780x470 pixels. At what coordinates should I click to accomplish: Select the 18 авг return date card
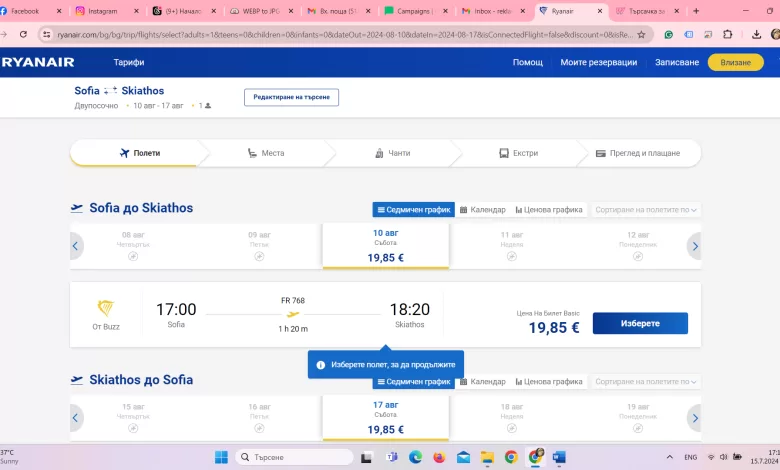(x=512, y=418)
